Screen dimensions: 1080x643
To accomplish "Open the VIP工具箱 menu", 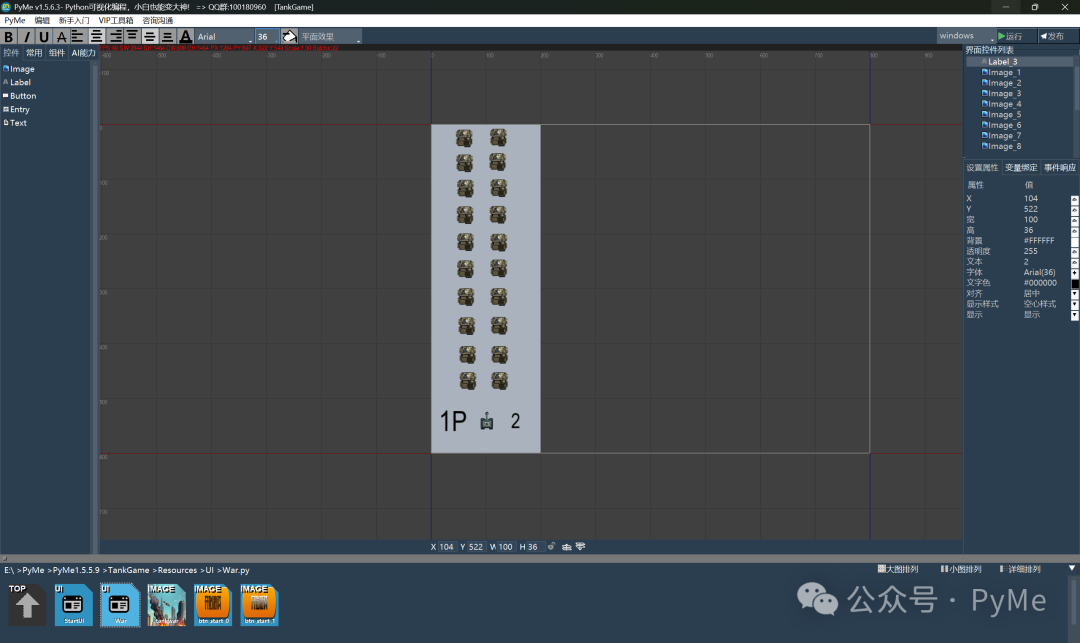I will pos(116,20).
